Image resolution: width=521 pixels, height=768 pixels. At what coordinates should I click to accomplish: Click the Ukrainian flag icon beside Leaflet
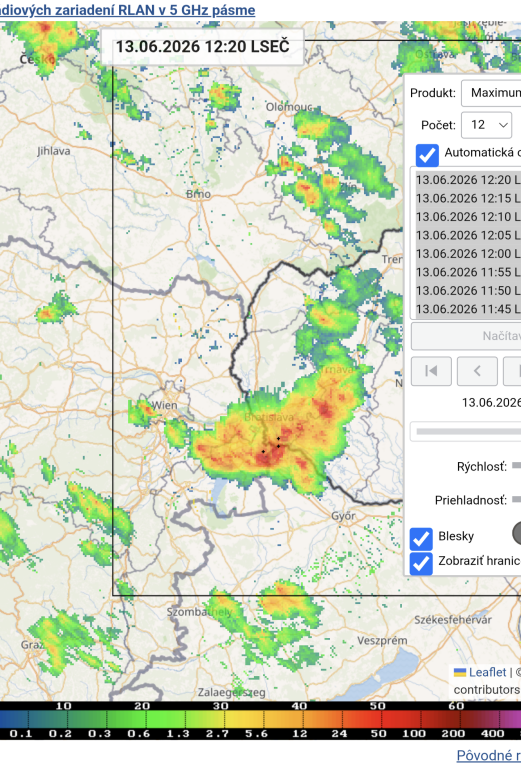pos(460,672)
